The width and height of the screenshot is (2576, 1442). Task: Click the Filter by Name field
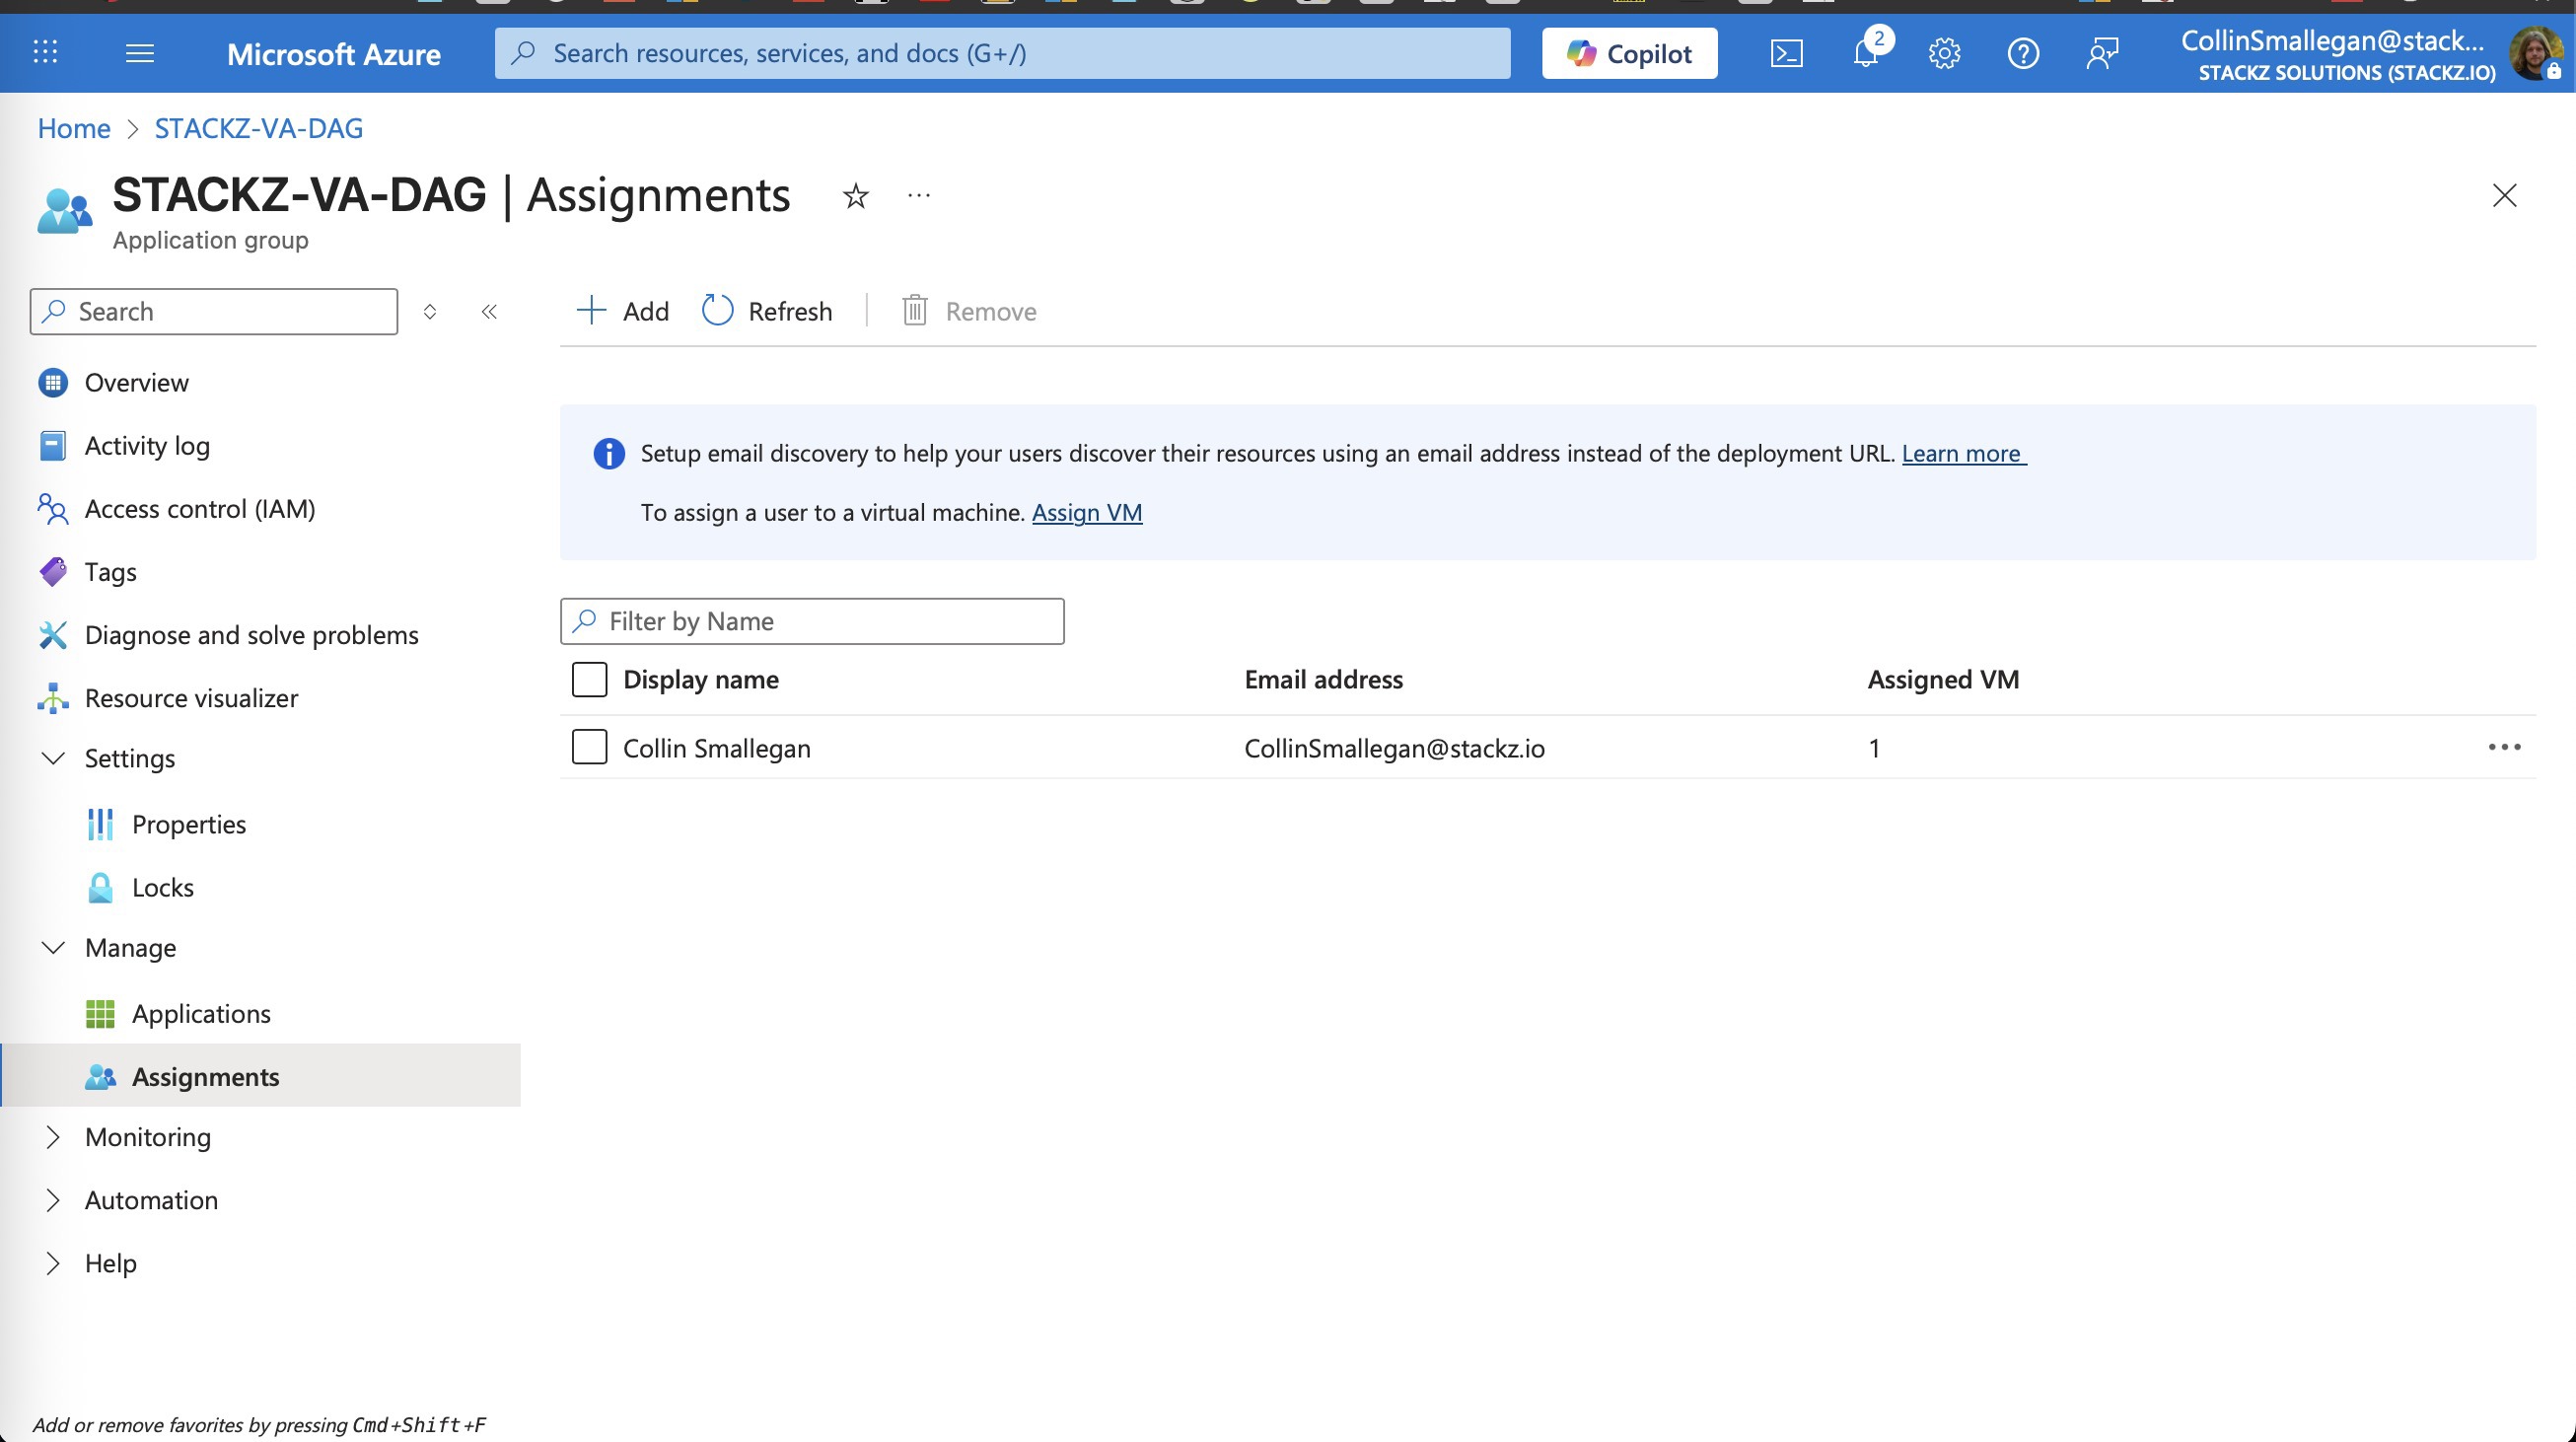812,621
